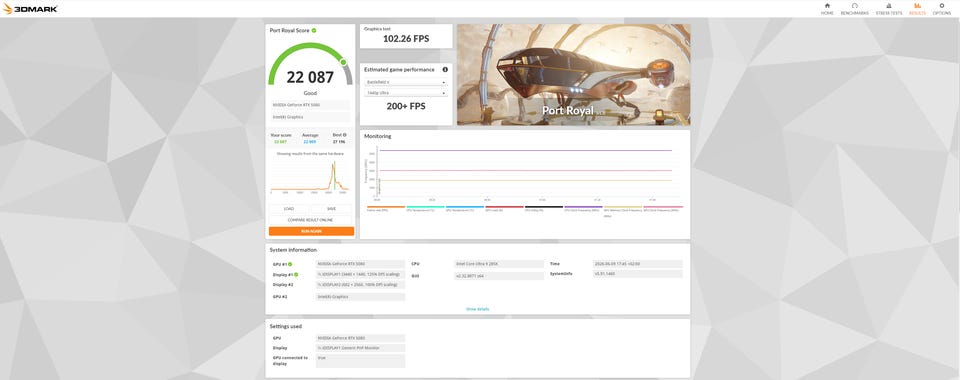Click the green checkmark beside Port Royal Score
Image resolution: width=960 pixels, height=380 pixels.
pyautogui.click(x=314, y=30)
